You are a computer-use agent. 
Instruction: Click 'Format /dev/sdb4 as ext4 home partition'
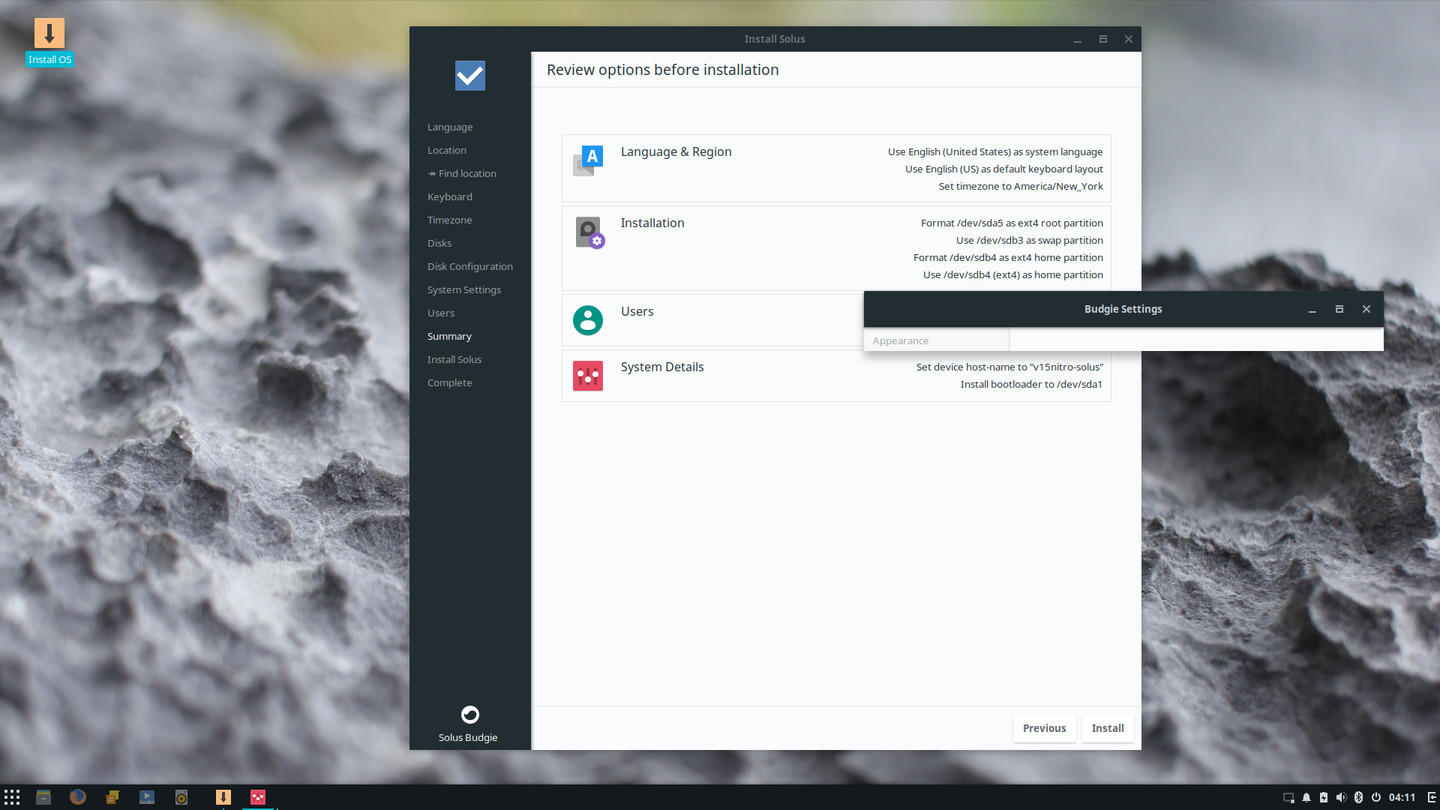[1008, 257]
